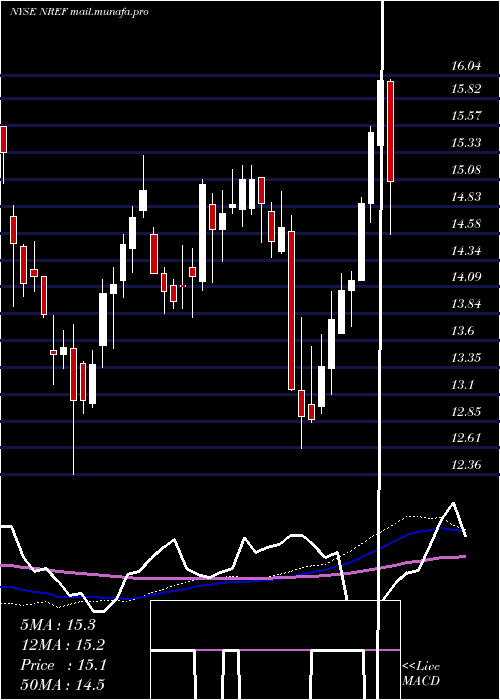Select the 14.83 price axis label
Screen dimensions: 500x700
(x=466, y=196)
